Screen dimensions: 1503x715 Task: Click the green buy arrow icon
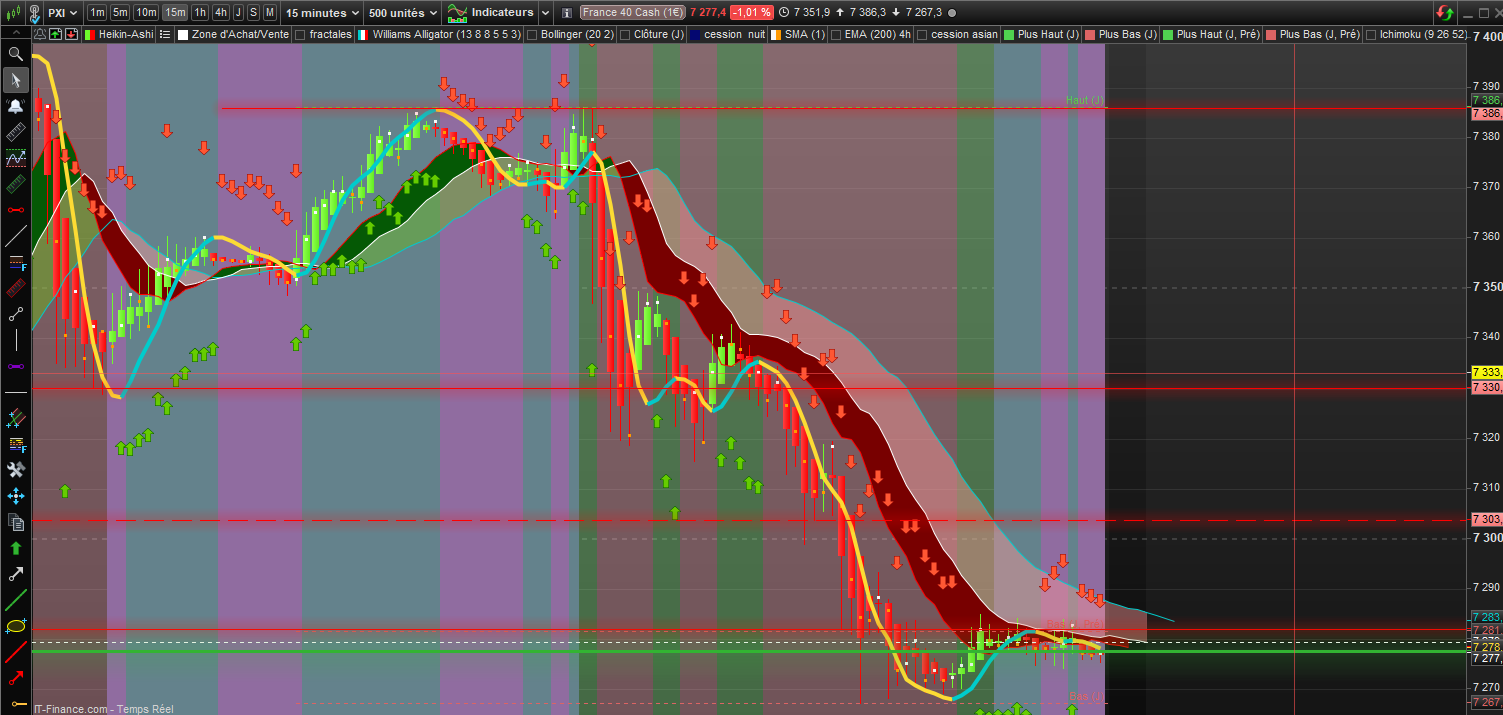[x=55, y=34]
